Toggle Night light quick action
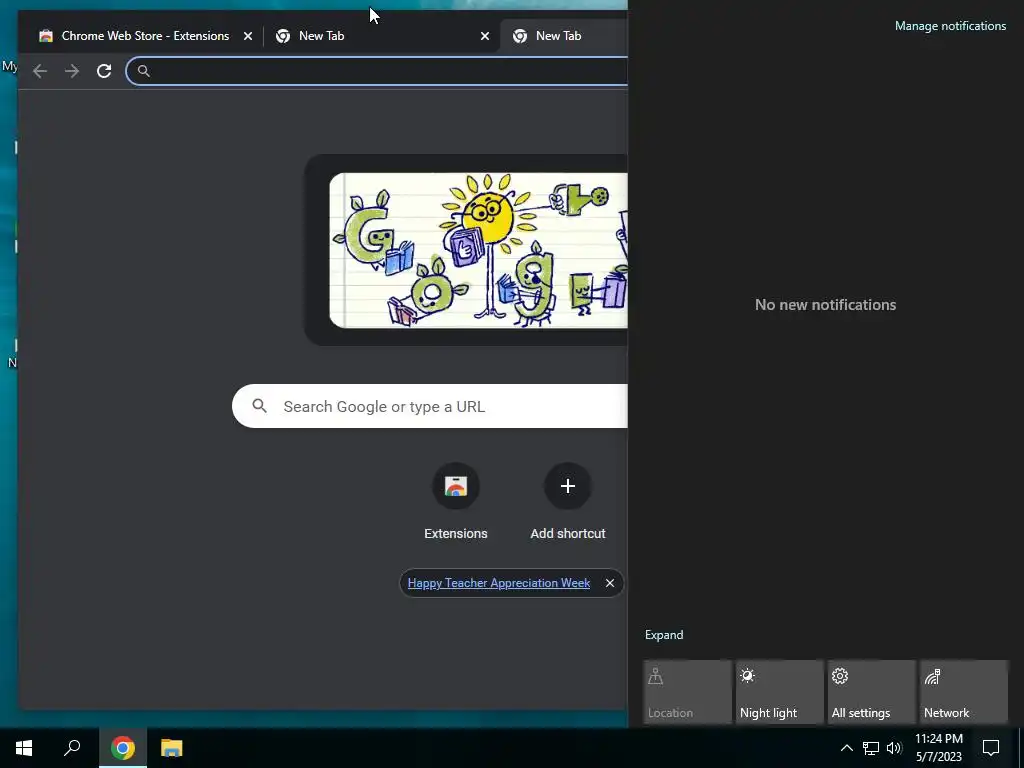The width and height of the screenshot is (1024, 768). pyautogui.click(x=779, y=692)
